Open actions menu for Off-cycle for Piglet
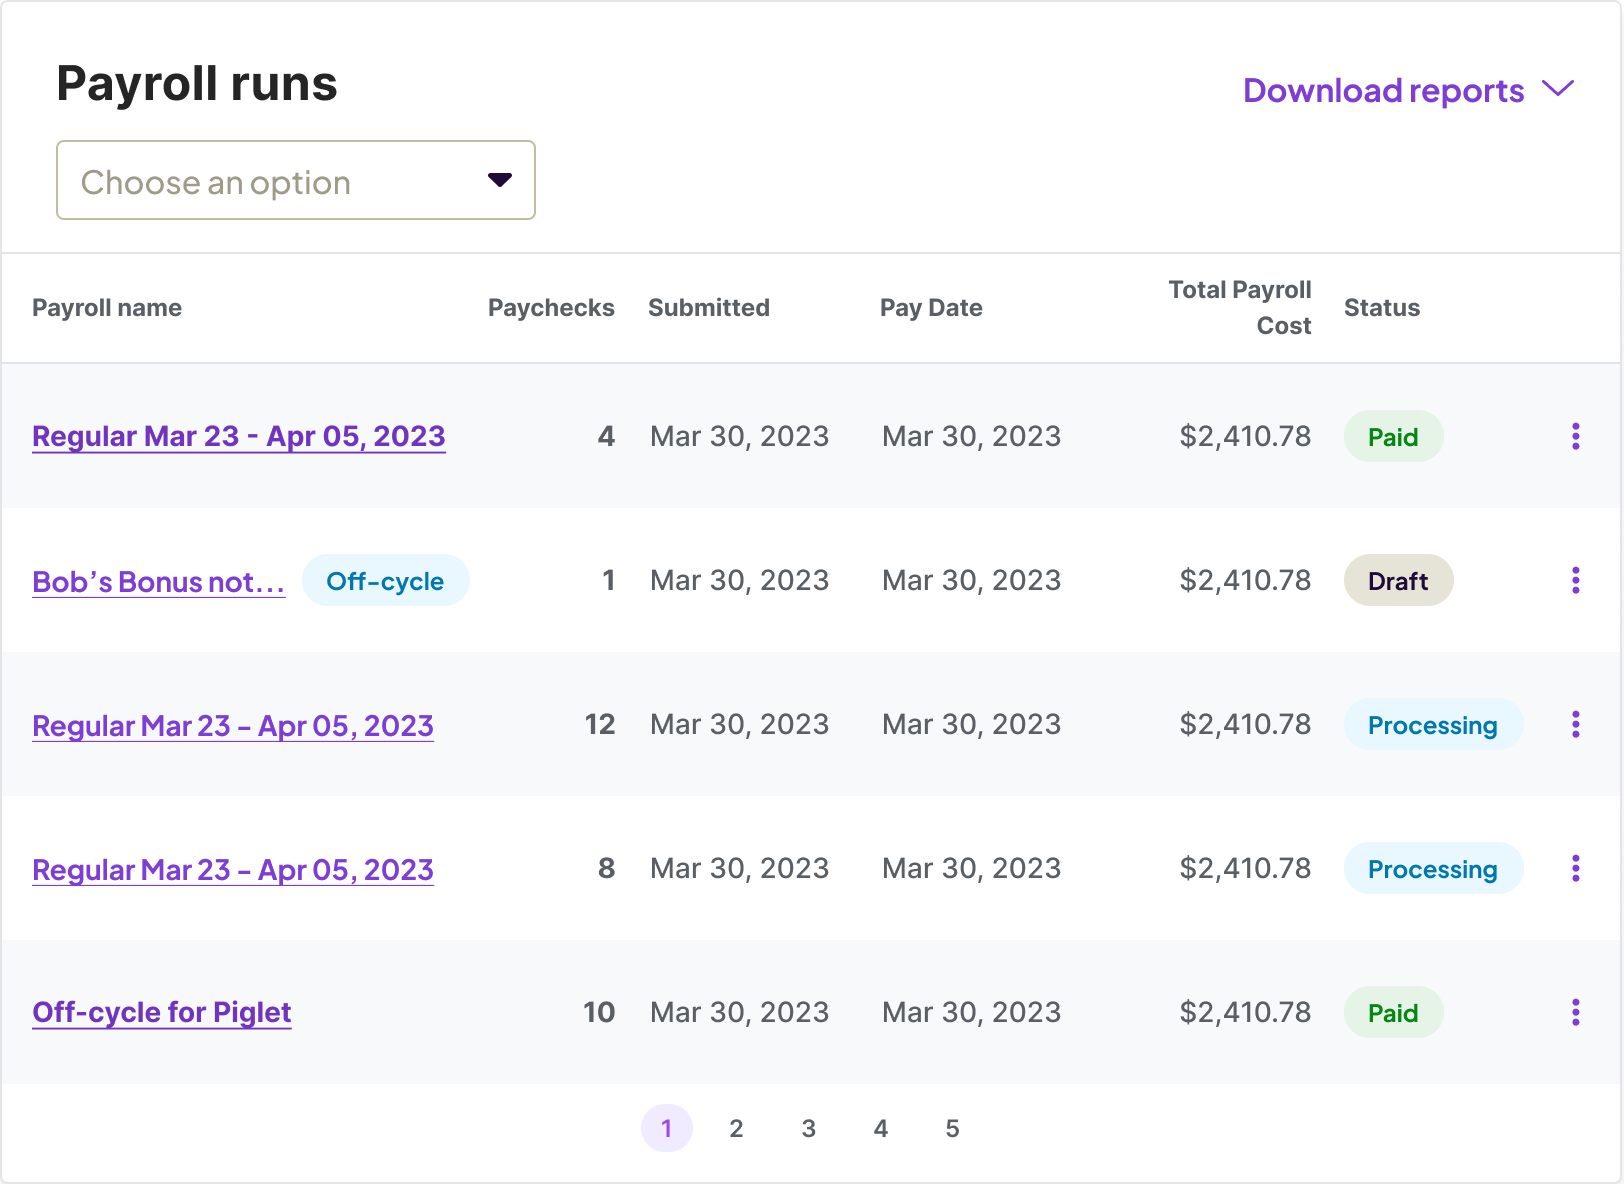This screenshot has width=1624, height=1184. pyautogui.click(x=1575, y=1012)
